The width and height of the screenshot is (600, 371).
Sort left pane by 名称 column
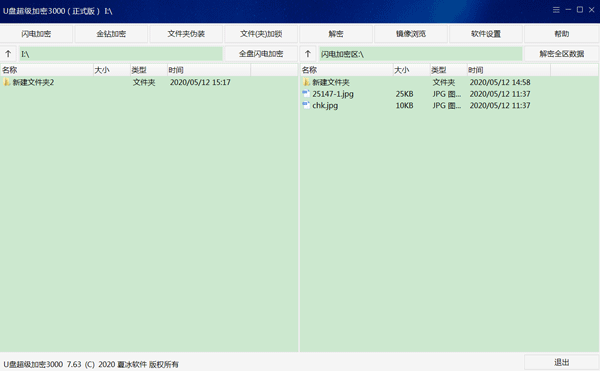(x=47, y=70)
